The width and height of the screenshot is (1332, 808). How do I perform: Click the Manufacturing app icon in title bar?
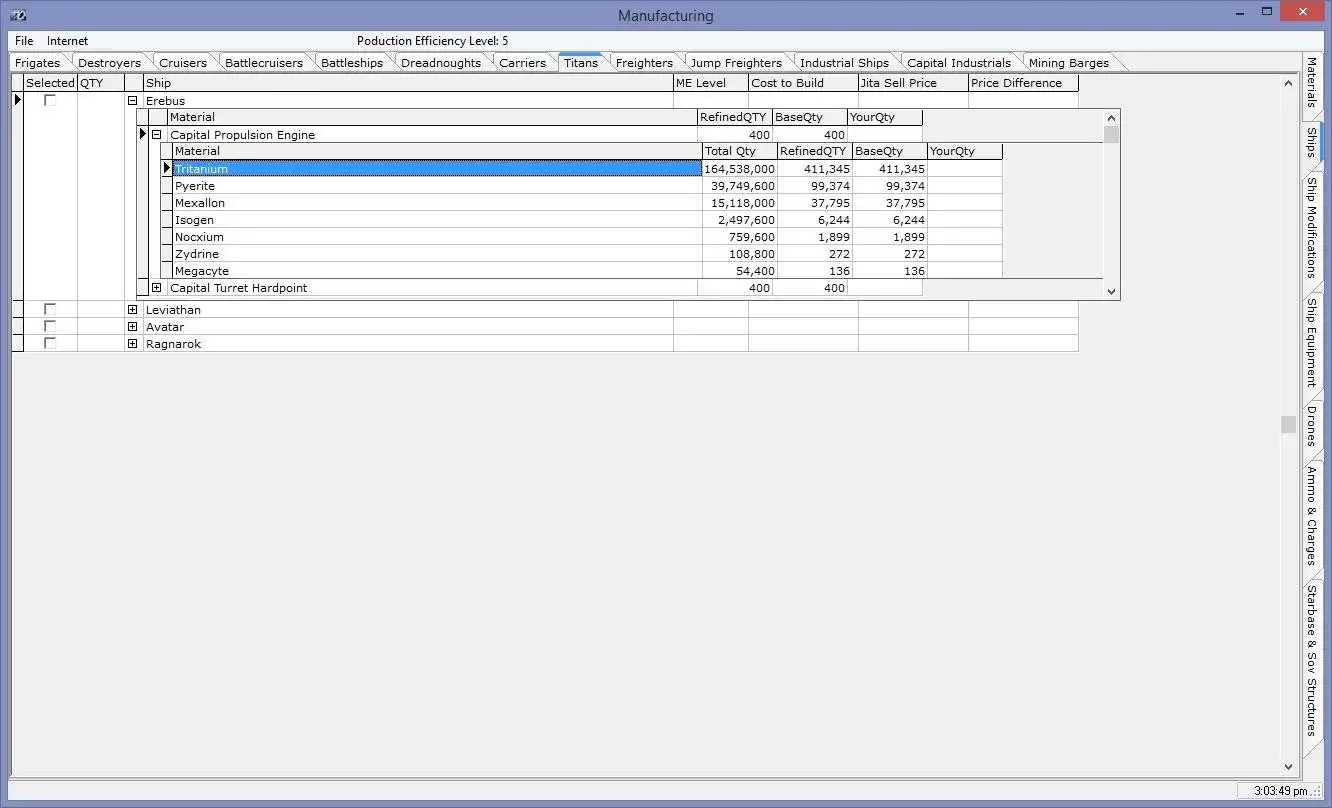tap(17, 14)
